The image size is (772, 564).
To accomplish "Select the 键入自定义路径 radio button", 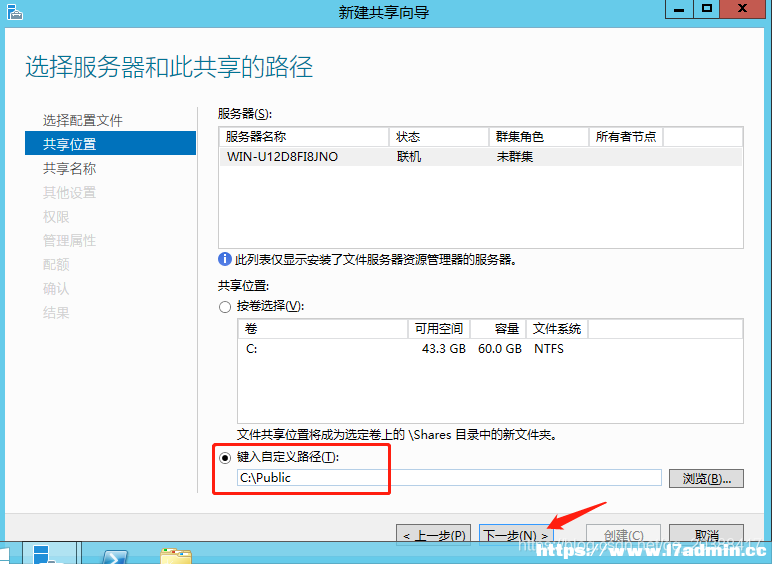I will (225, 458).
